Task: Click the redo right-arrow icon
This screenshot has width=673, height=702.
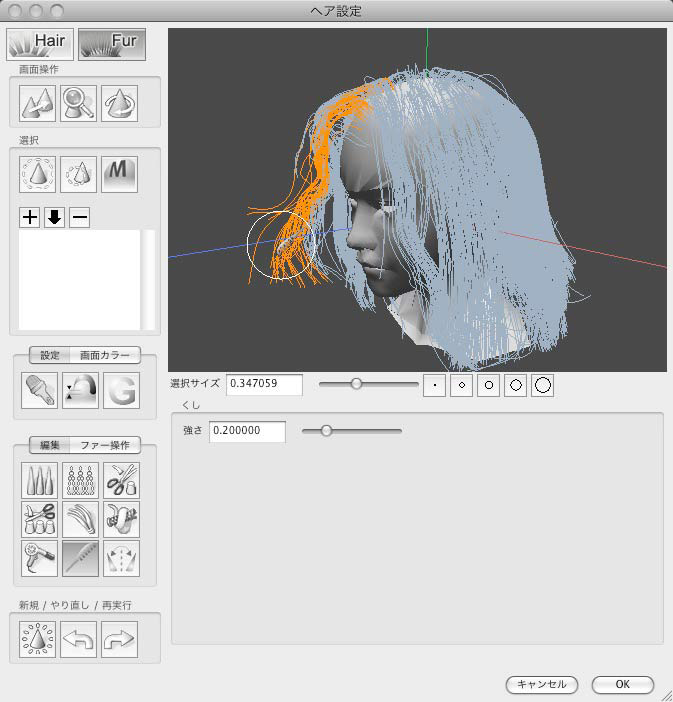Action: [x=120, y=638]
